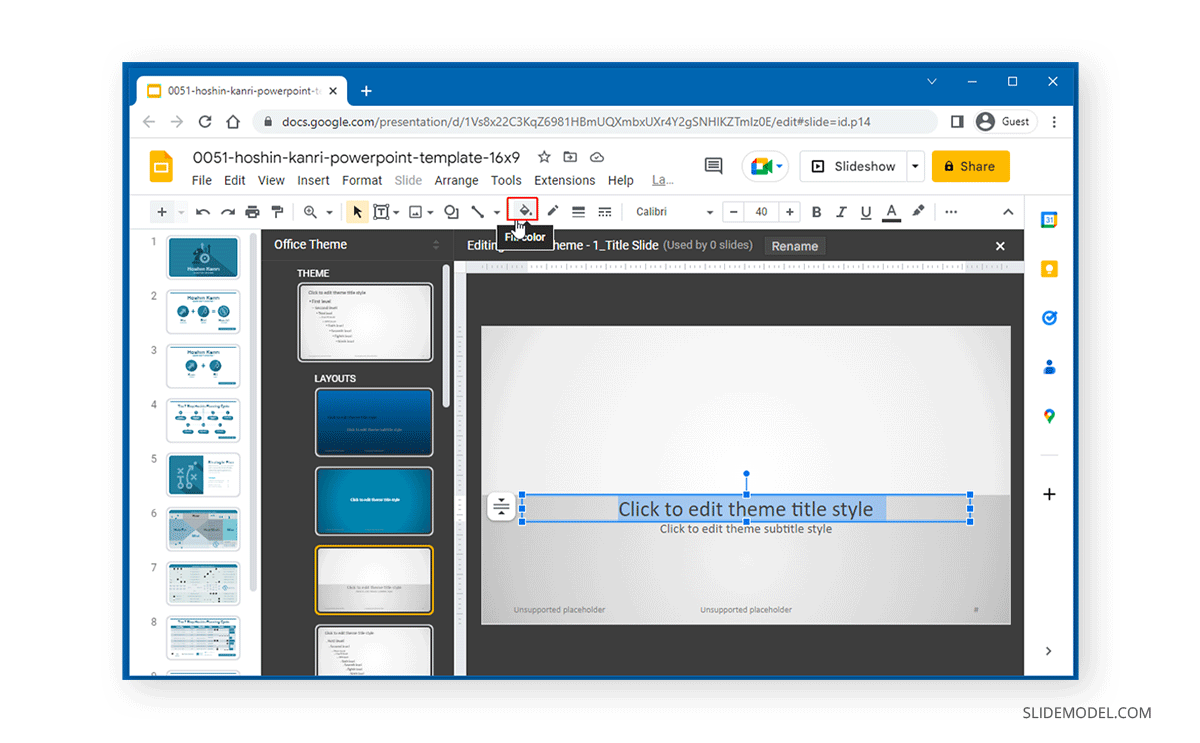Open Google Keep in the side panel
The width and height of the screenshot is (1200, 743).
coord(1049,269)
